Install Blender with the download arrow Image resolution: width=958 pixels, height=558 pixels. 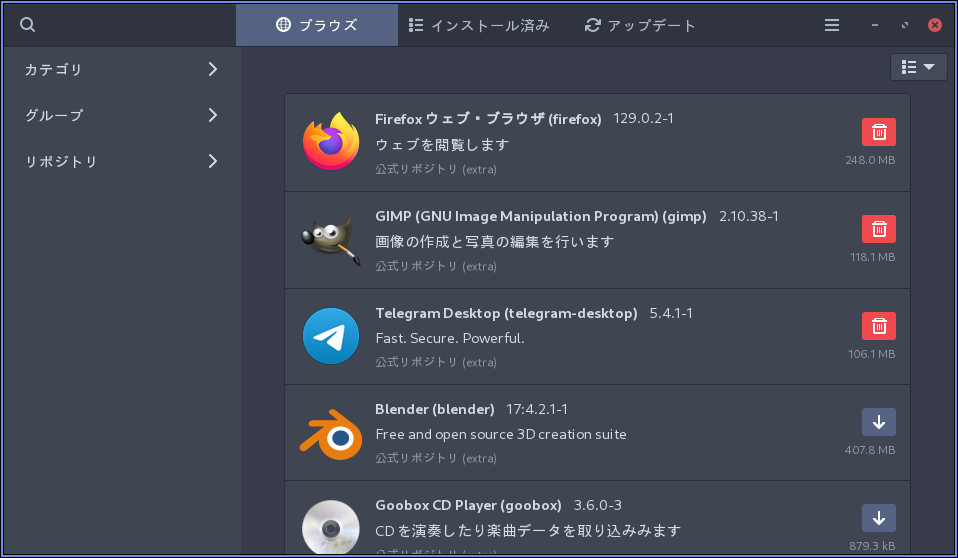(x=879, y=422)
